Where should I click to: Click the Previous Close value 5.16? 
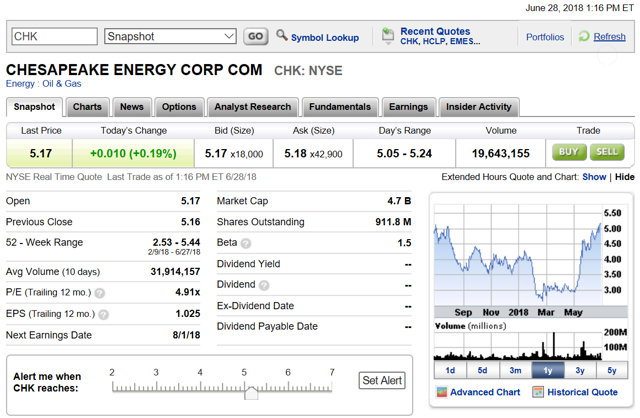point(191,222)
